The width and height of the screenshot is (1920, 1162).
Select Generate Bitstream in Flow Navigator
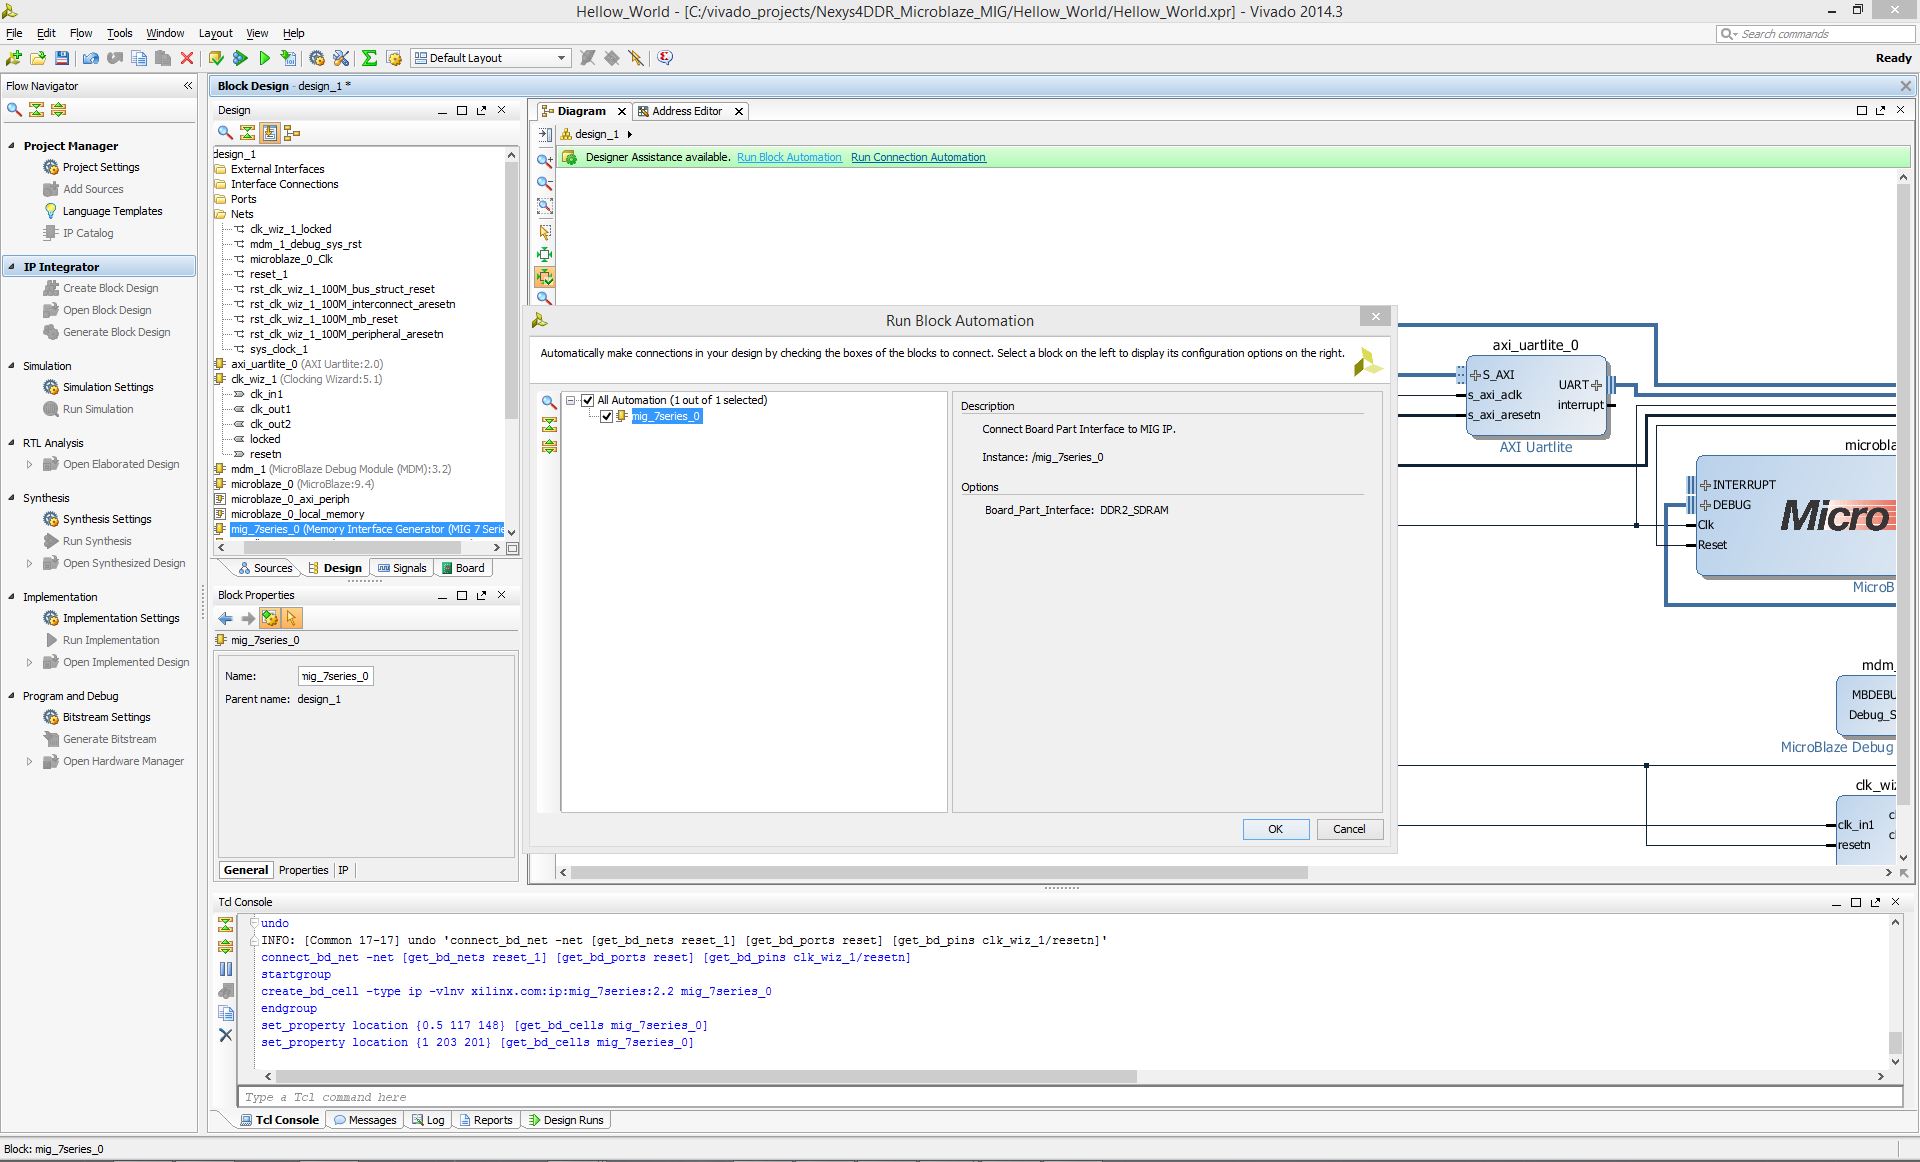tap(109, 739)
